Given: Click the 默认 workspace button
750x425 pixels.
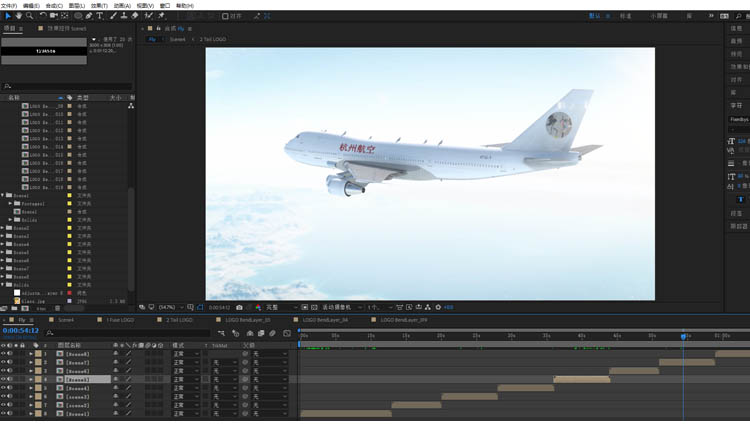Looking at the screenshot, I should 597,16.
